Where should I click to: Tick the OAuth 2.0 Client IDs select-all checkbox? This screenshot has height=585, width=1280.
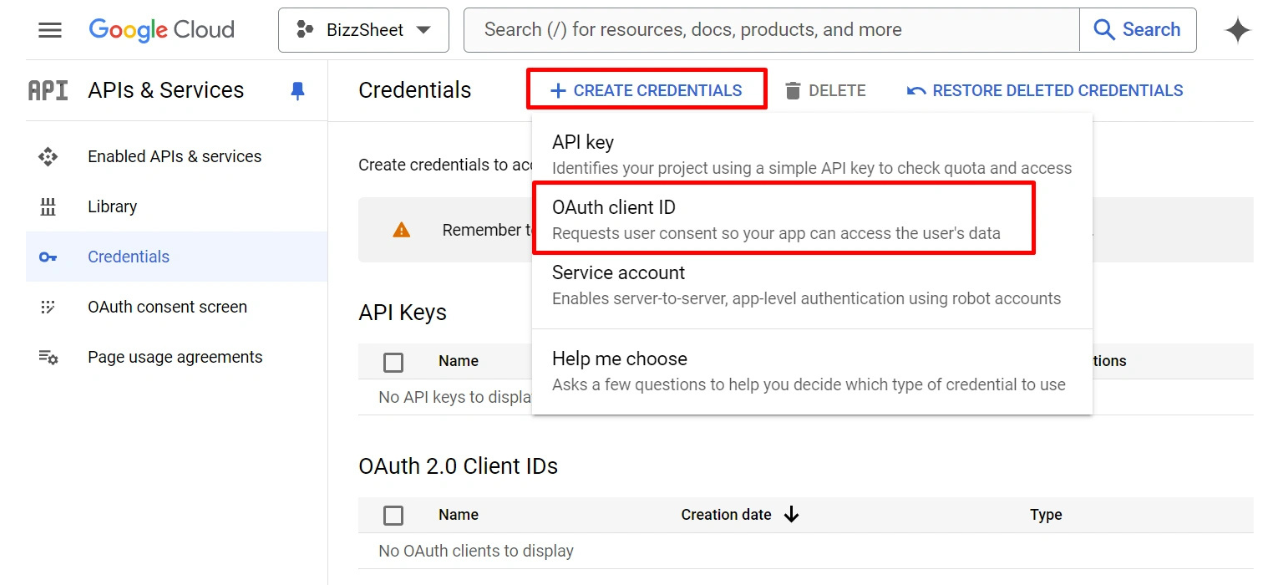pos(394,515)
